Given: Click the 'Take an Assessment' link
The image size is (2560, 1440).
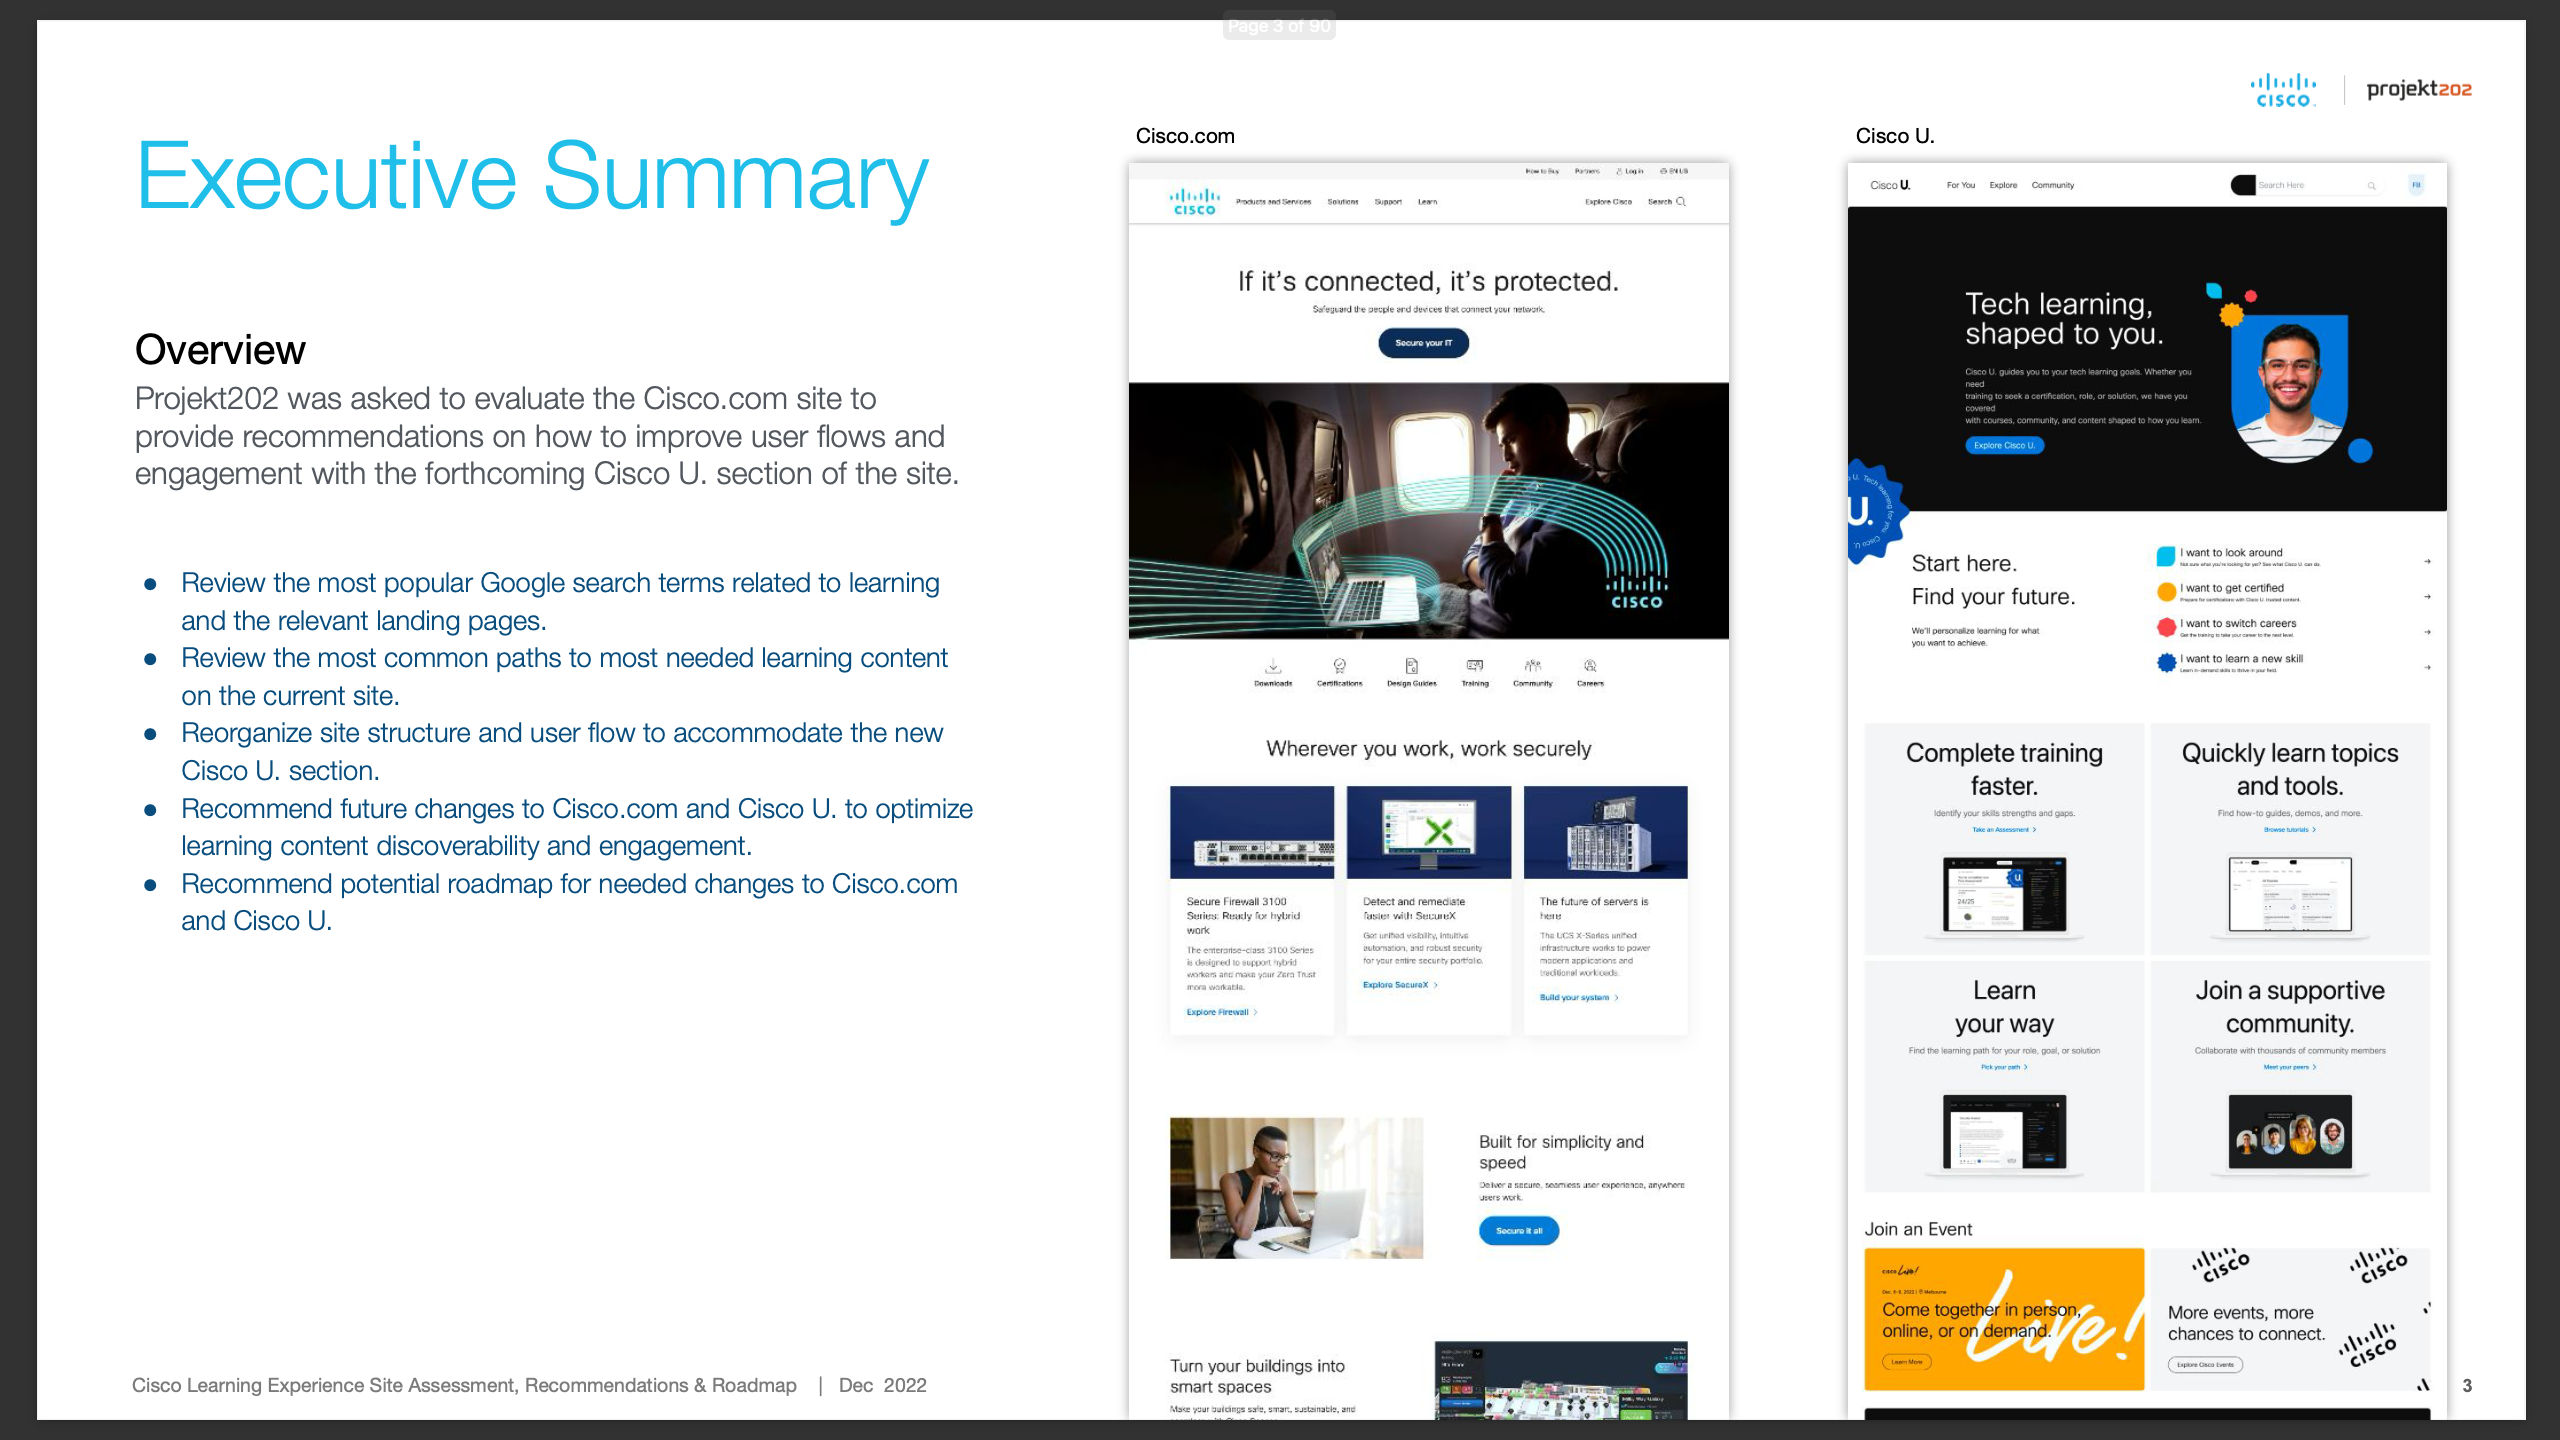Looking at the screenshot, I should [2004, 830].
